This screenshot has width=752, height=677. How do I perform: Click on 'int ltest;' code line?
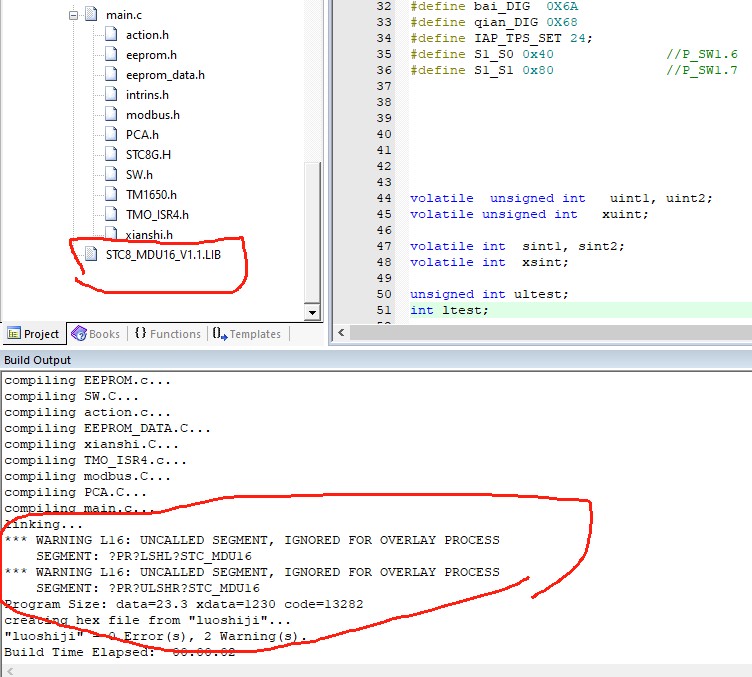[x=449, y=310]
